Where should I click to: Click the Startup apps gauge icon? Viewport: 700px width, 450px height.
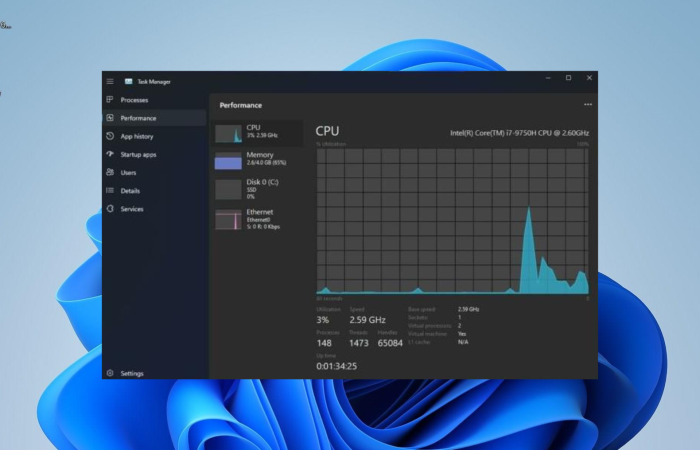110,154
